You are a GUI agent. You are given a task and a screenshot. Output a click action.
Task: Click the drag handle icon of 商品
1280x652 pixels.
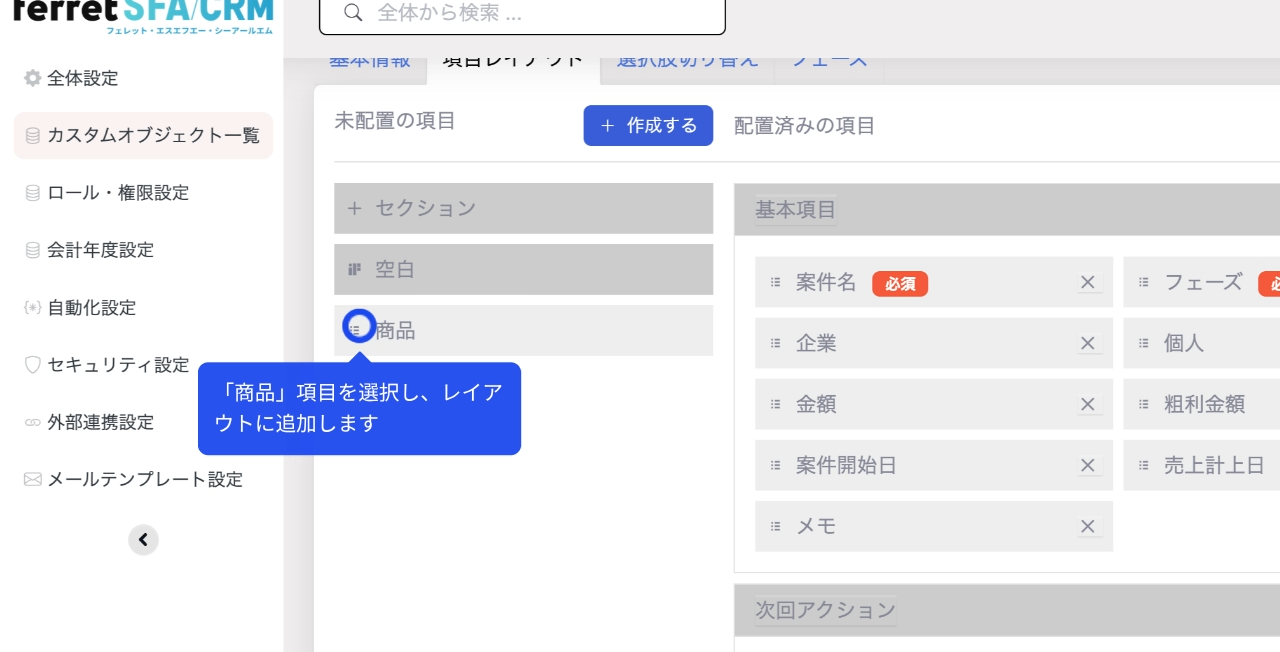click(355, 329)
